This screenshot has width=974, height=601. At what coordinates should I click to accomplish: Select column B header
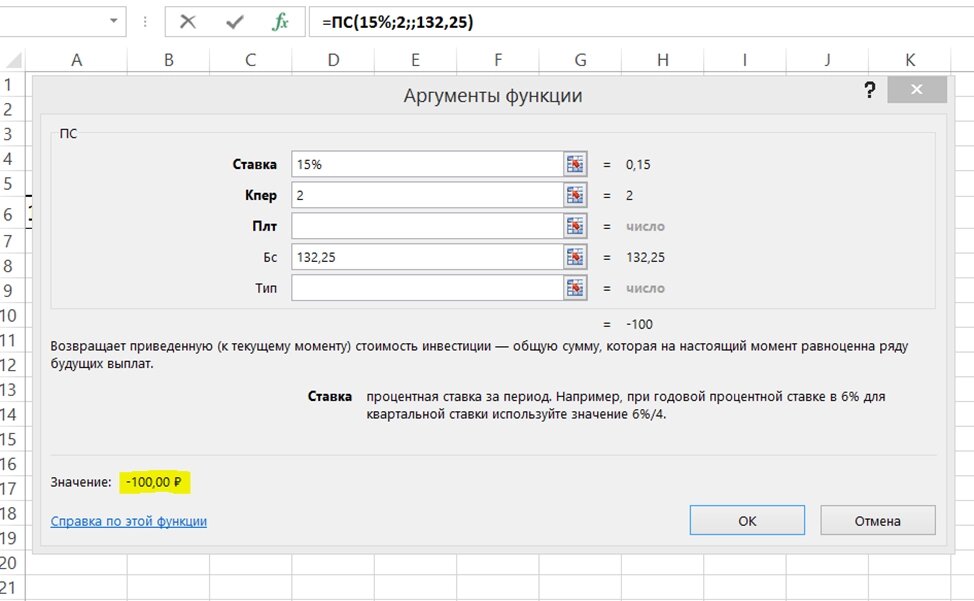[x=168, y=60]
